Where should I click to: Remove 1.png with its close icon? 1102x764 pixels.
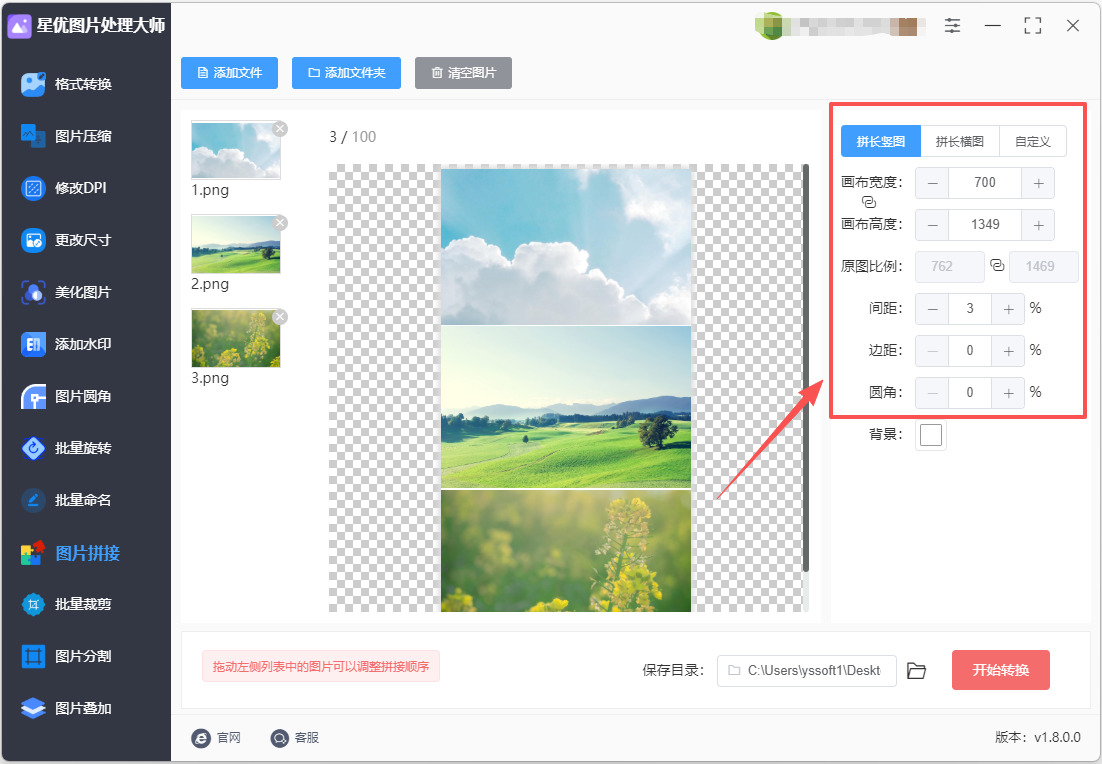pyautogui.click(x=280, y=129)
